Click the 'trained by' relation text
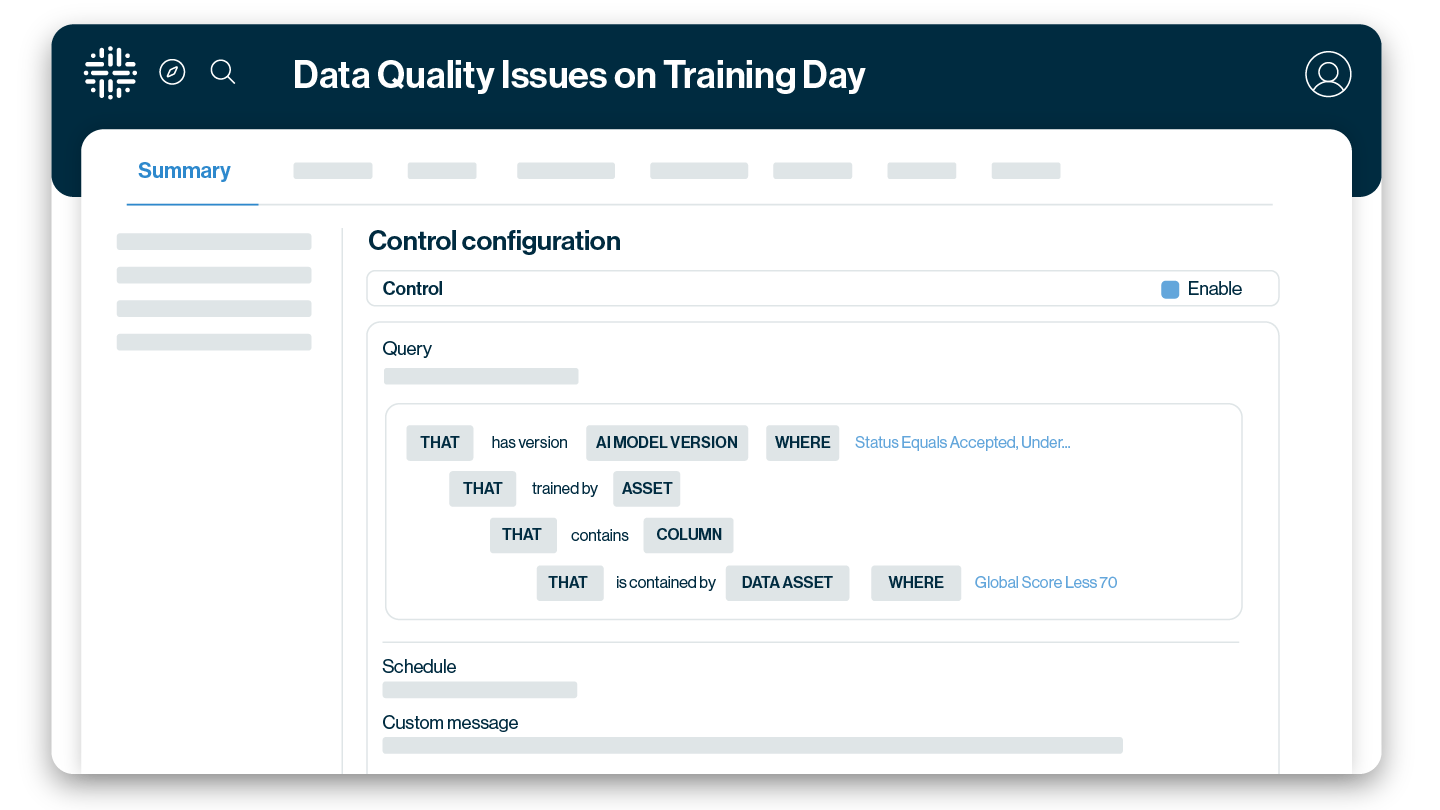The image size is (1440, 810). (x=565, y=489)
